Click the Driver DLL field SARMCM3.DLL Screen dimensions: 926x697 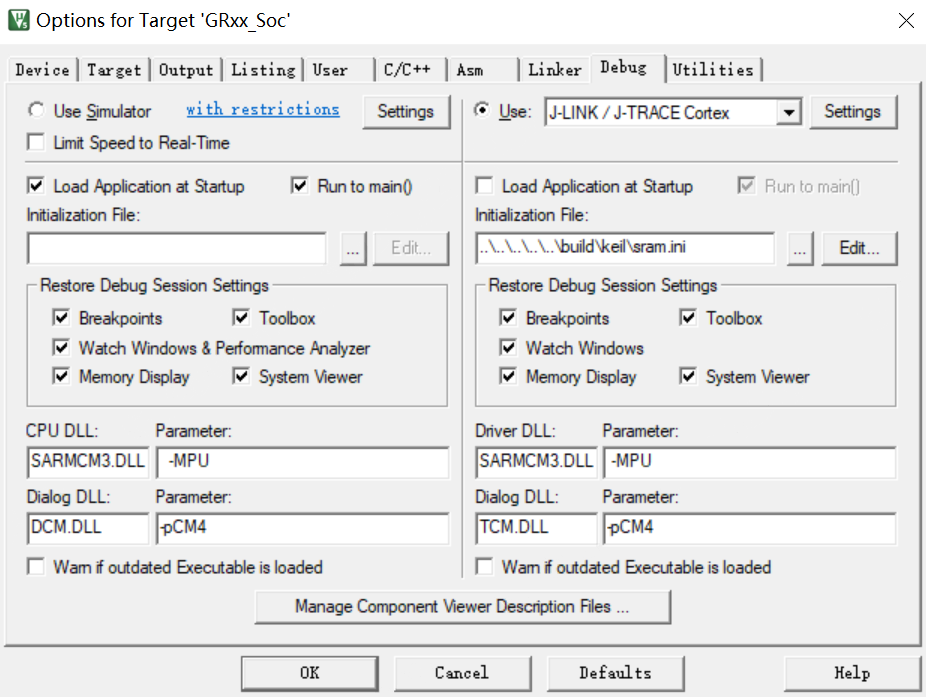[x=536, y=462]
